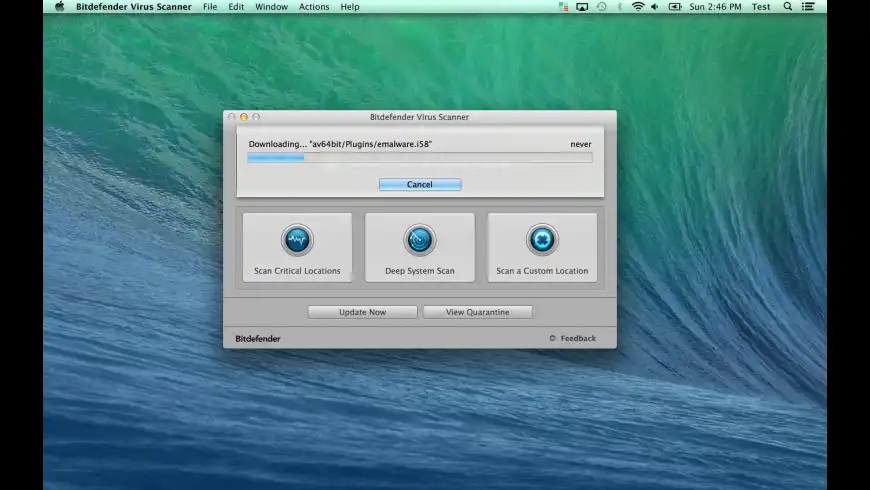870x490 pixels.
Task: Open Notification Center list icon
Action: [808, 7]
